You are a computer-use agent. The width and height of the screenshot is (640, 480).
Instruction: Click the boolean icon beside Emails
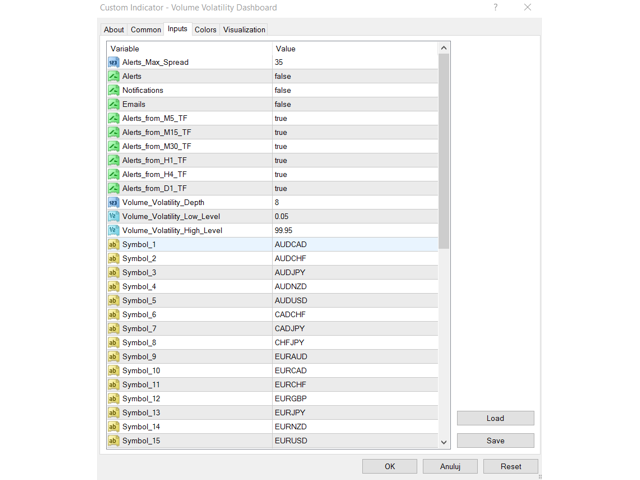tap(113, 104)
